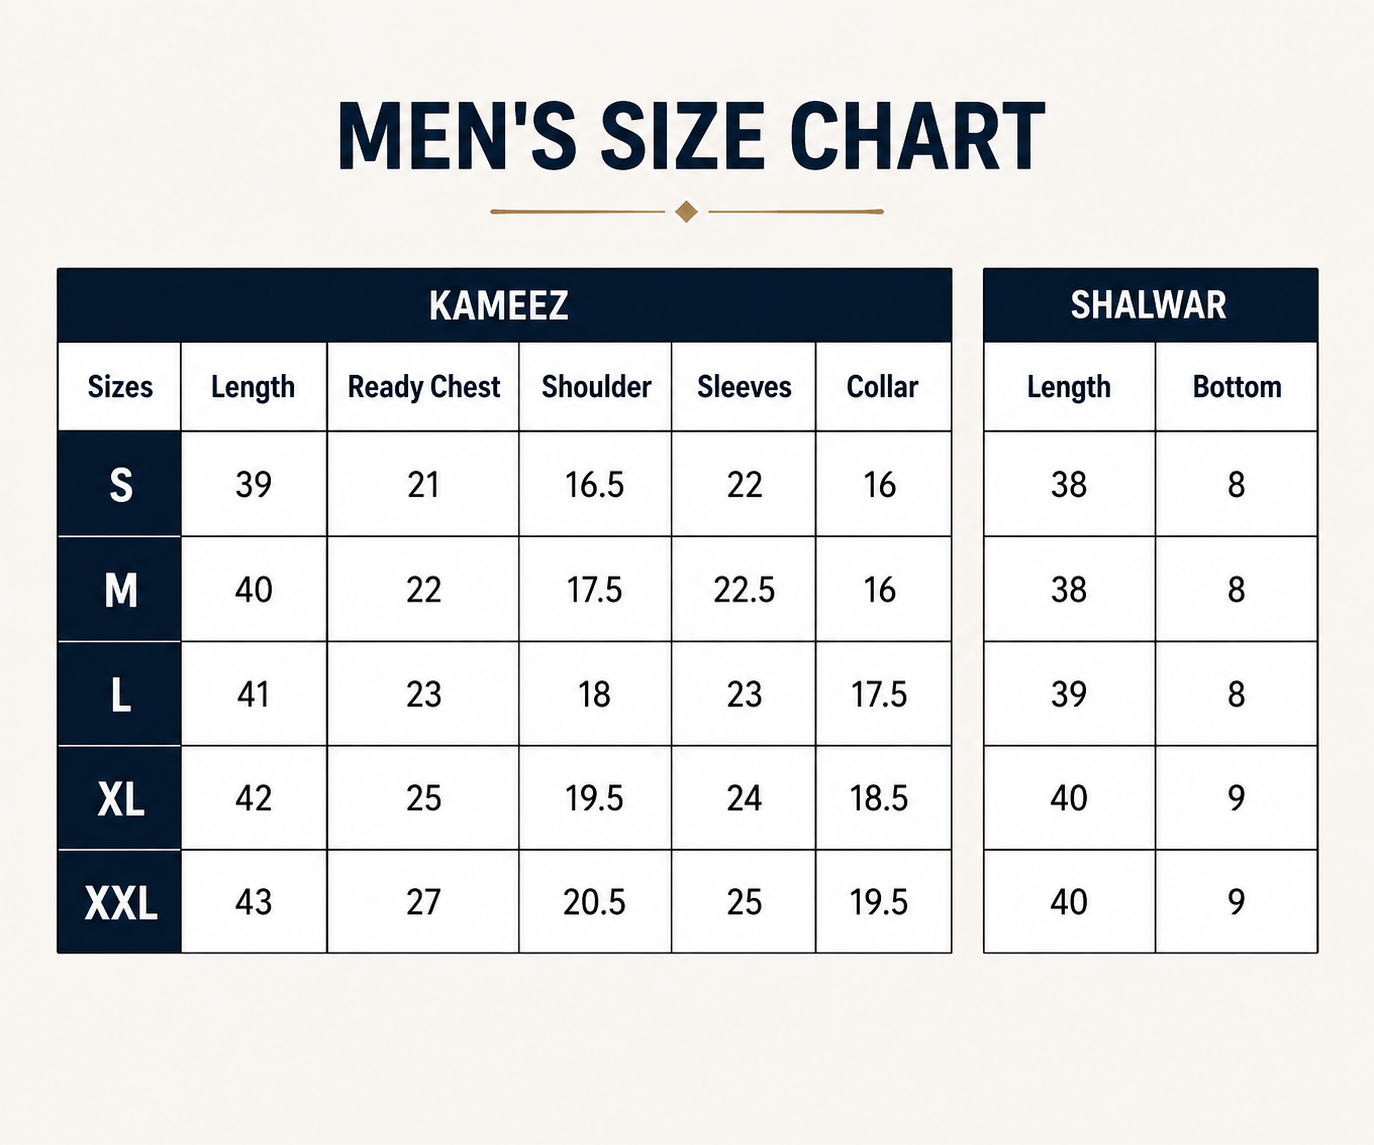Screen dimensions: 1374x1145
Task: Select the S size row label
Action: pyautogui.click(x=120, y=484)
